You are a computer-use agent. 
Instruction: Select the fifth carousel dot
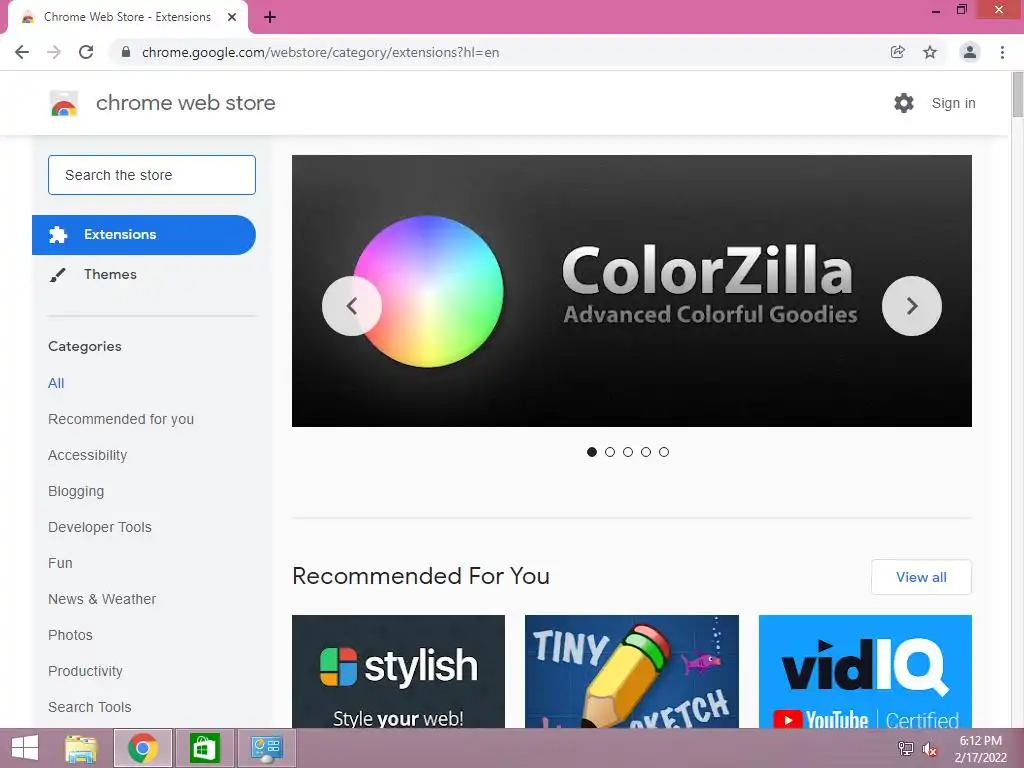pyautogui.click(x=664, y=452)
